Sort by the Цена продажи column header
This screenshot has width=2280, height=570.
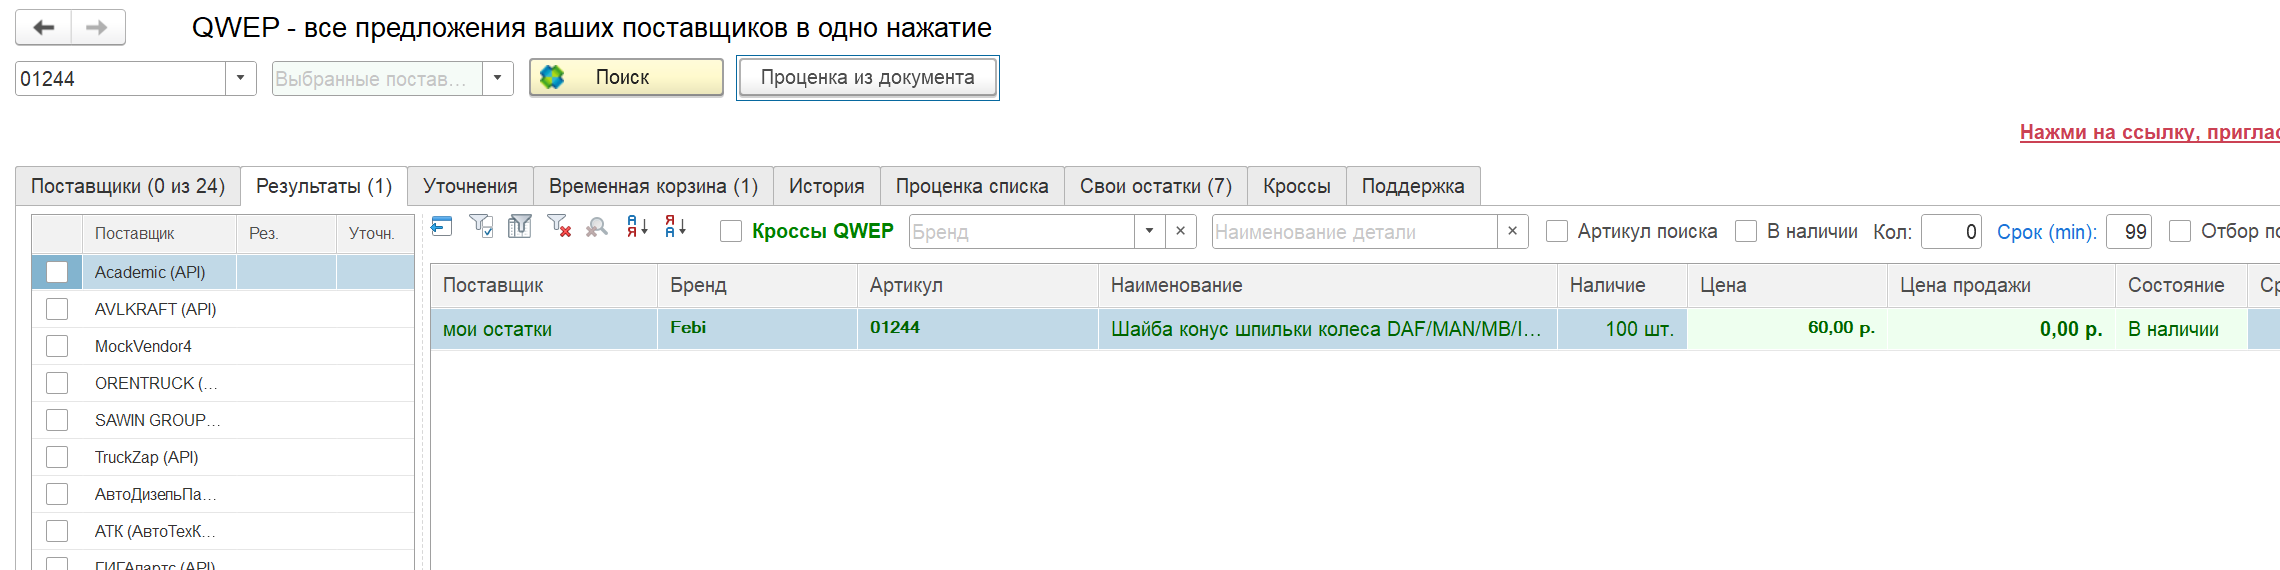(x=2001, y=285)
